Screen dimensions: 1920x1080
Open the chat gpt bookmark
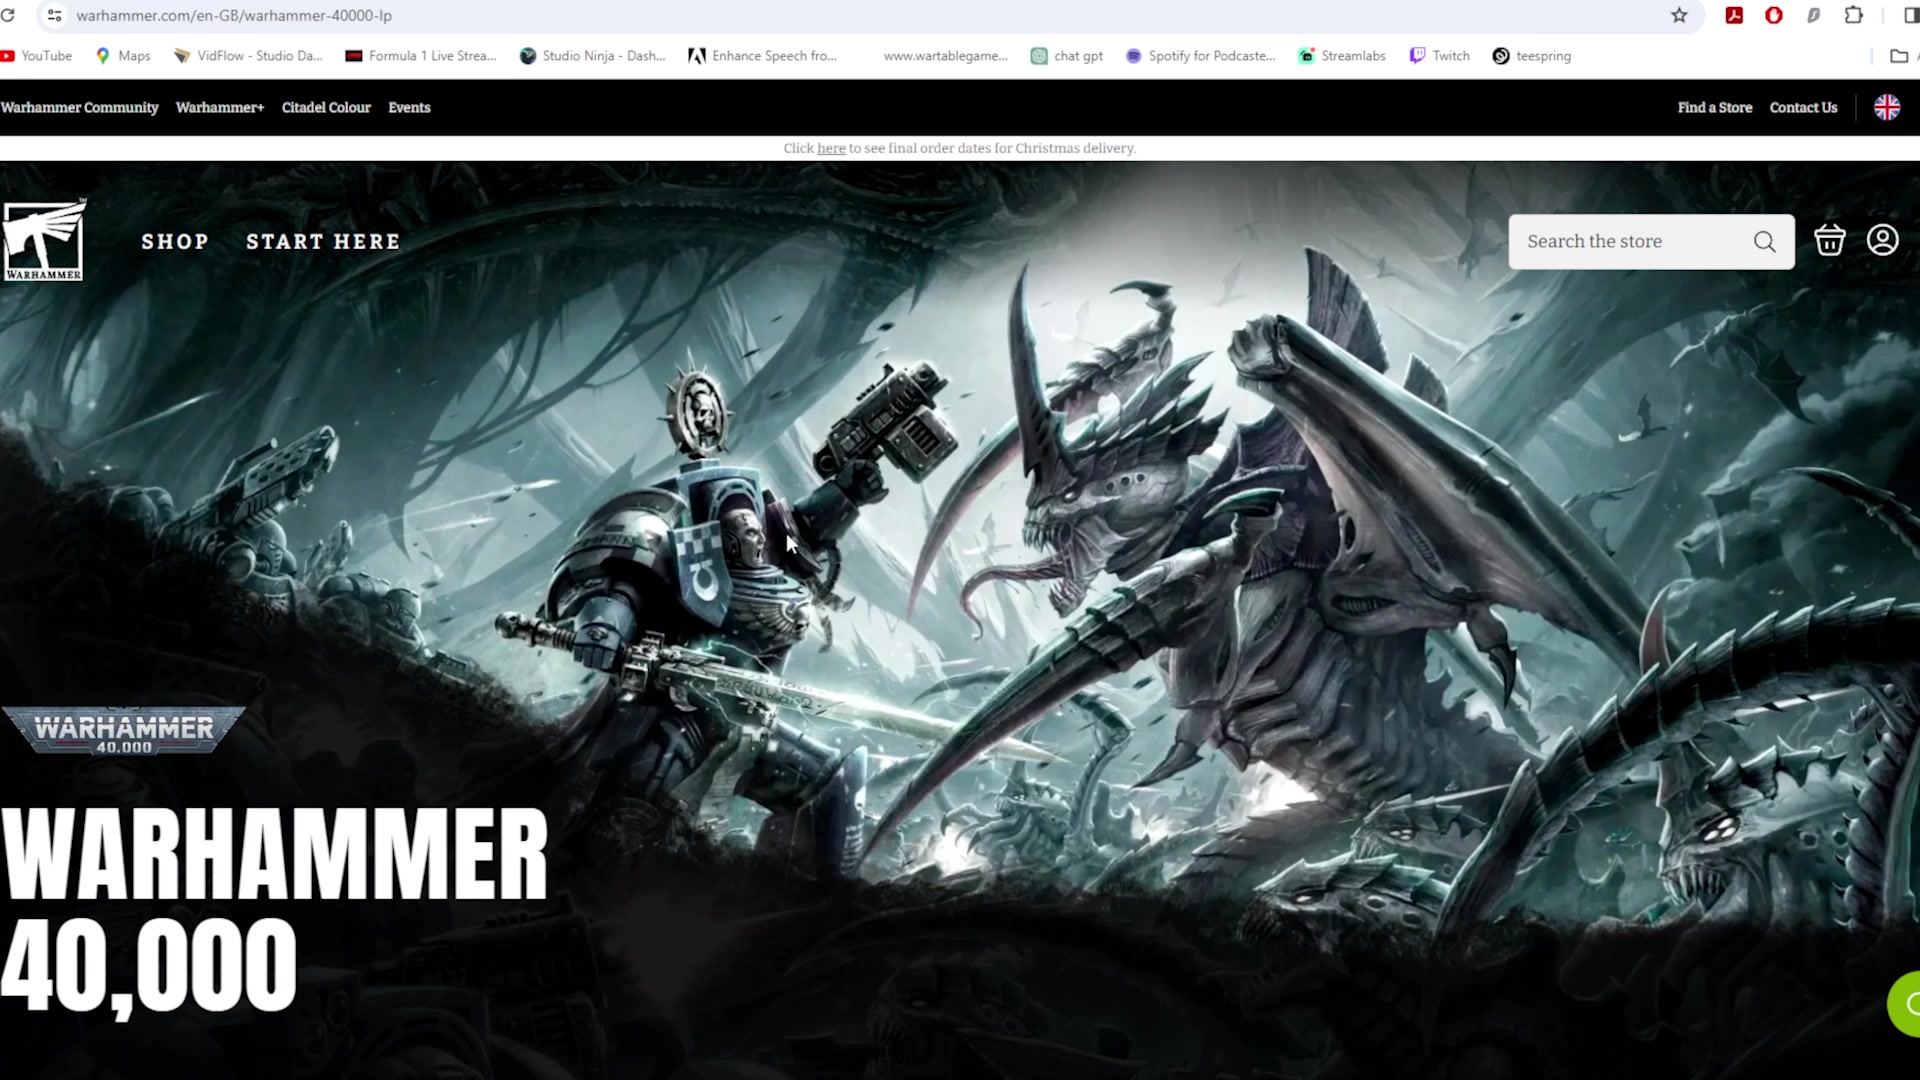click(1067, 56)
